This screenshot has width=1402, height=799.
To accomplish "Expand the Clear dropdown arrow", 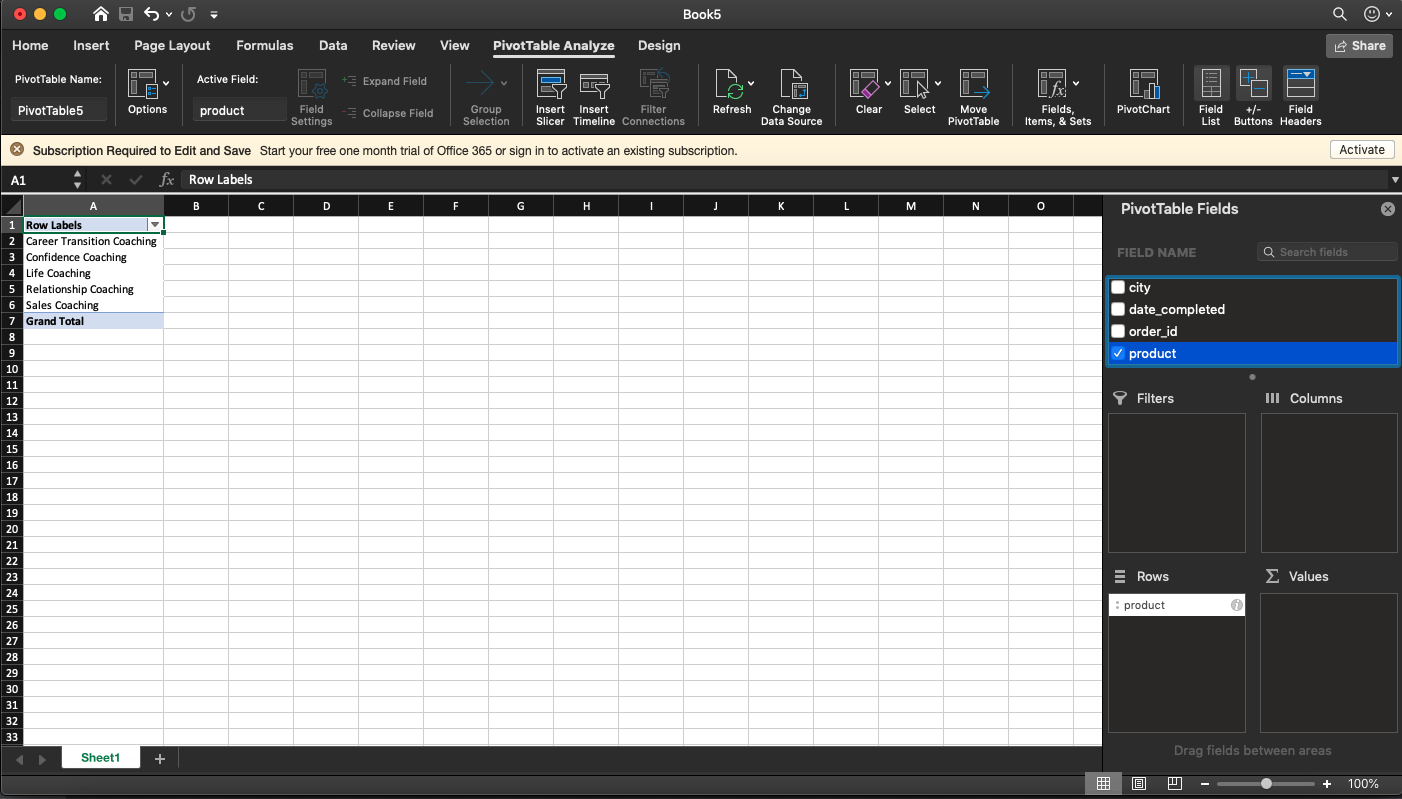I will (887, 84).
